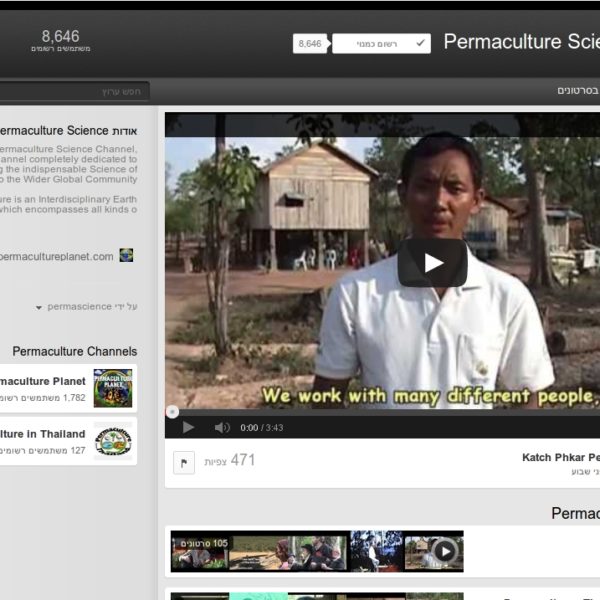Click the subscribed checkmark button
This screenshot has width=600, height=600.
pos(381,44)
